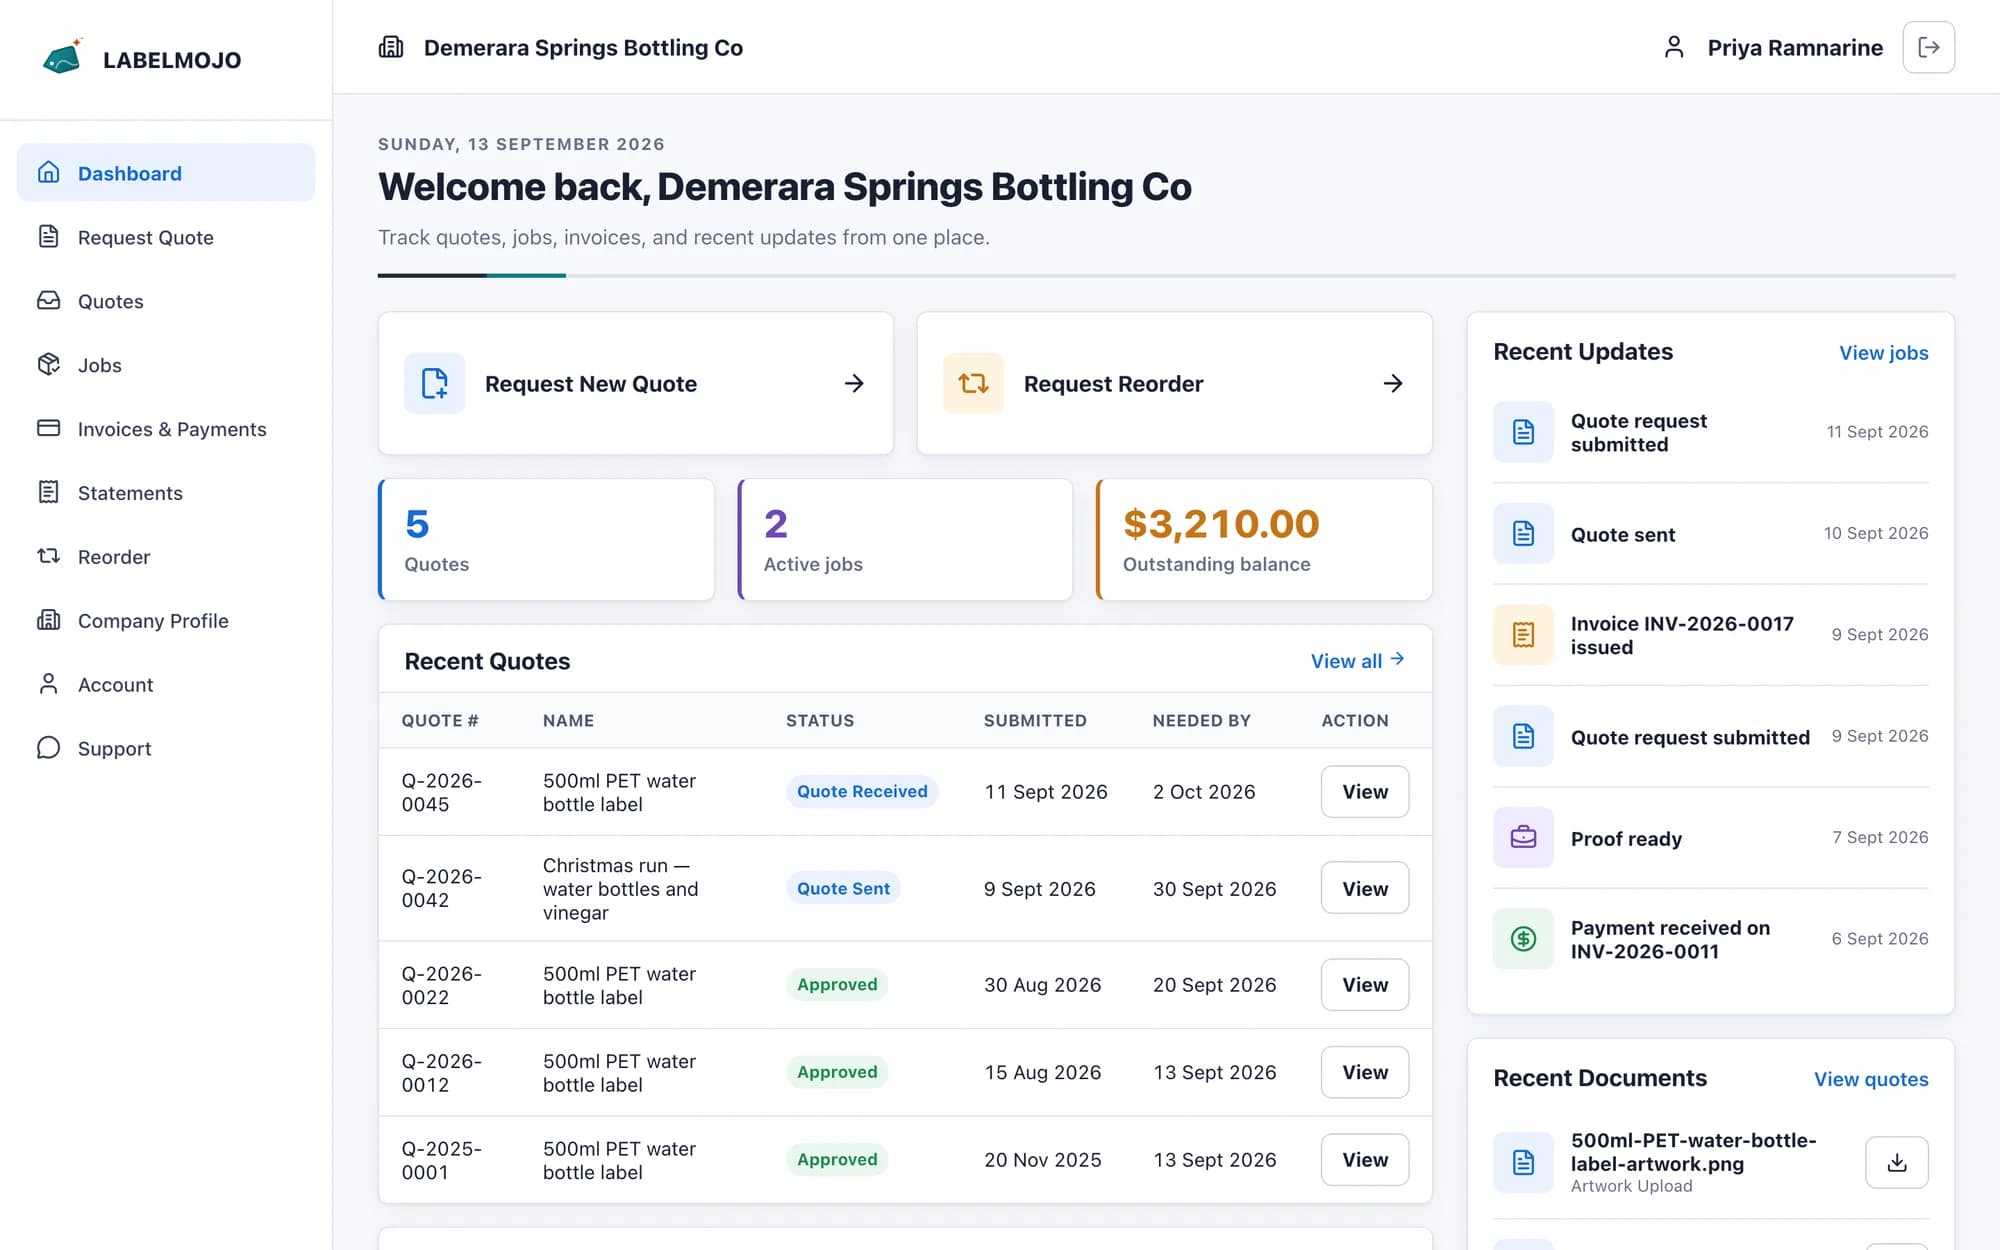Viewport: 2000px width, 1250px height.
Task: Click the 2 Active jobs summary card
Action: pos(905,539)
